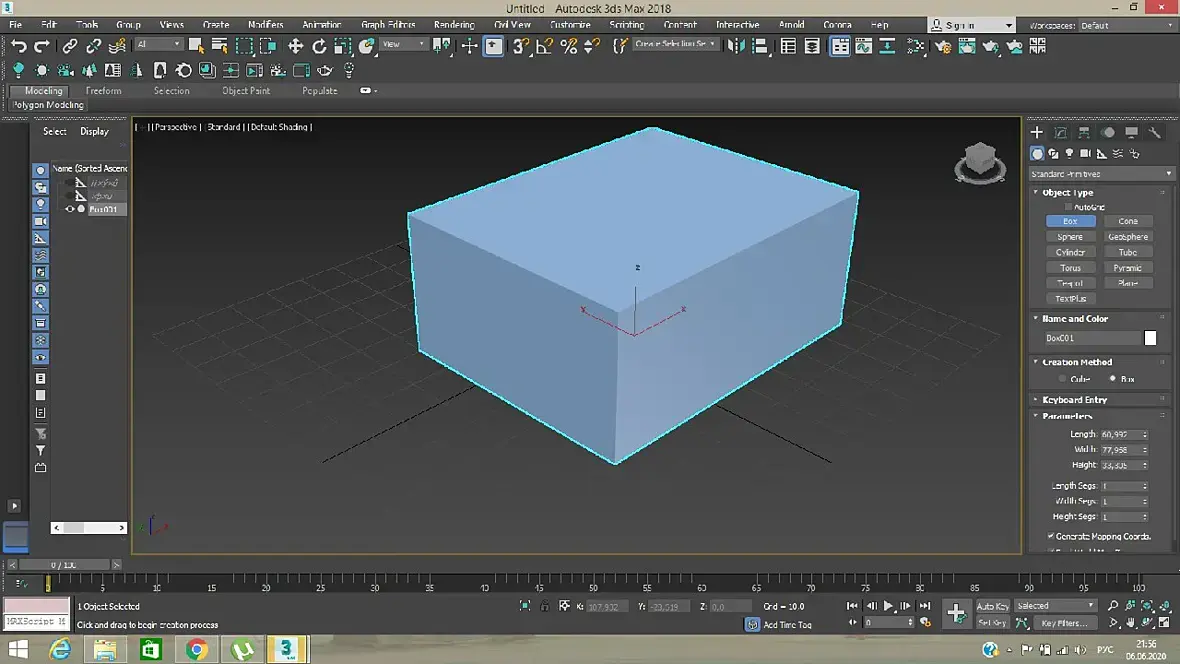This screenshot has height=664, width=1180.
Task: Click the time slider 0 / 100 handle
Action: tap(64, 565)
